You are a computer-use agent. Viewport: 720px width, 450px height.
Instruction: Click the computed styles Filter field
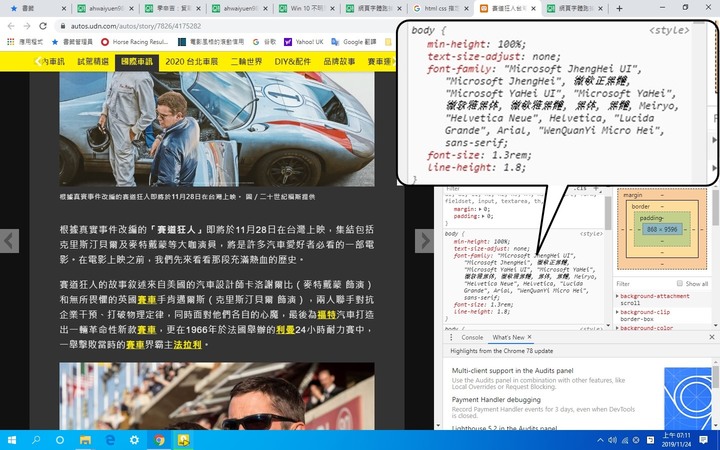point(643,284)
